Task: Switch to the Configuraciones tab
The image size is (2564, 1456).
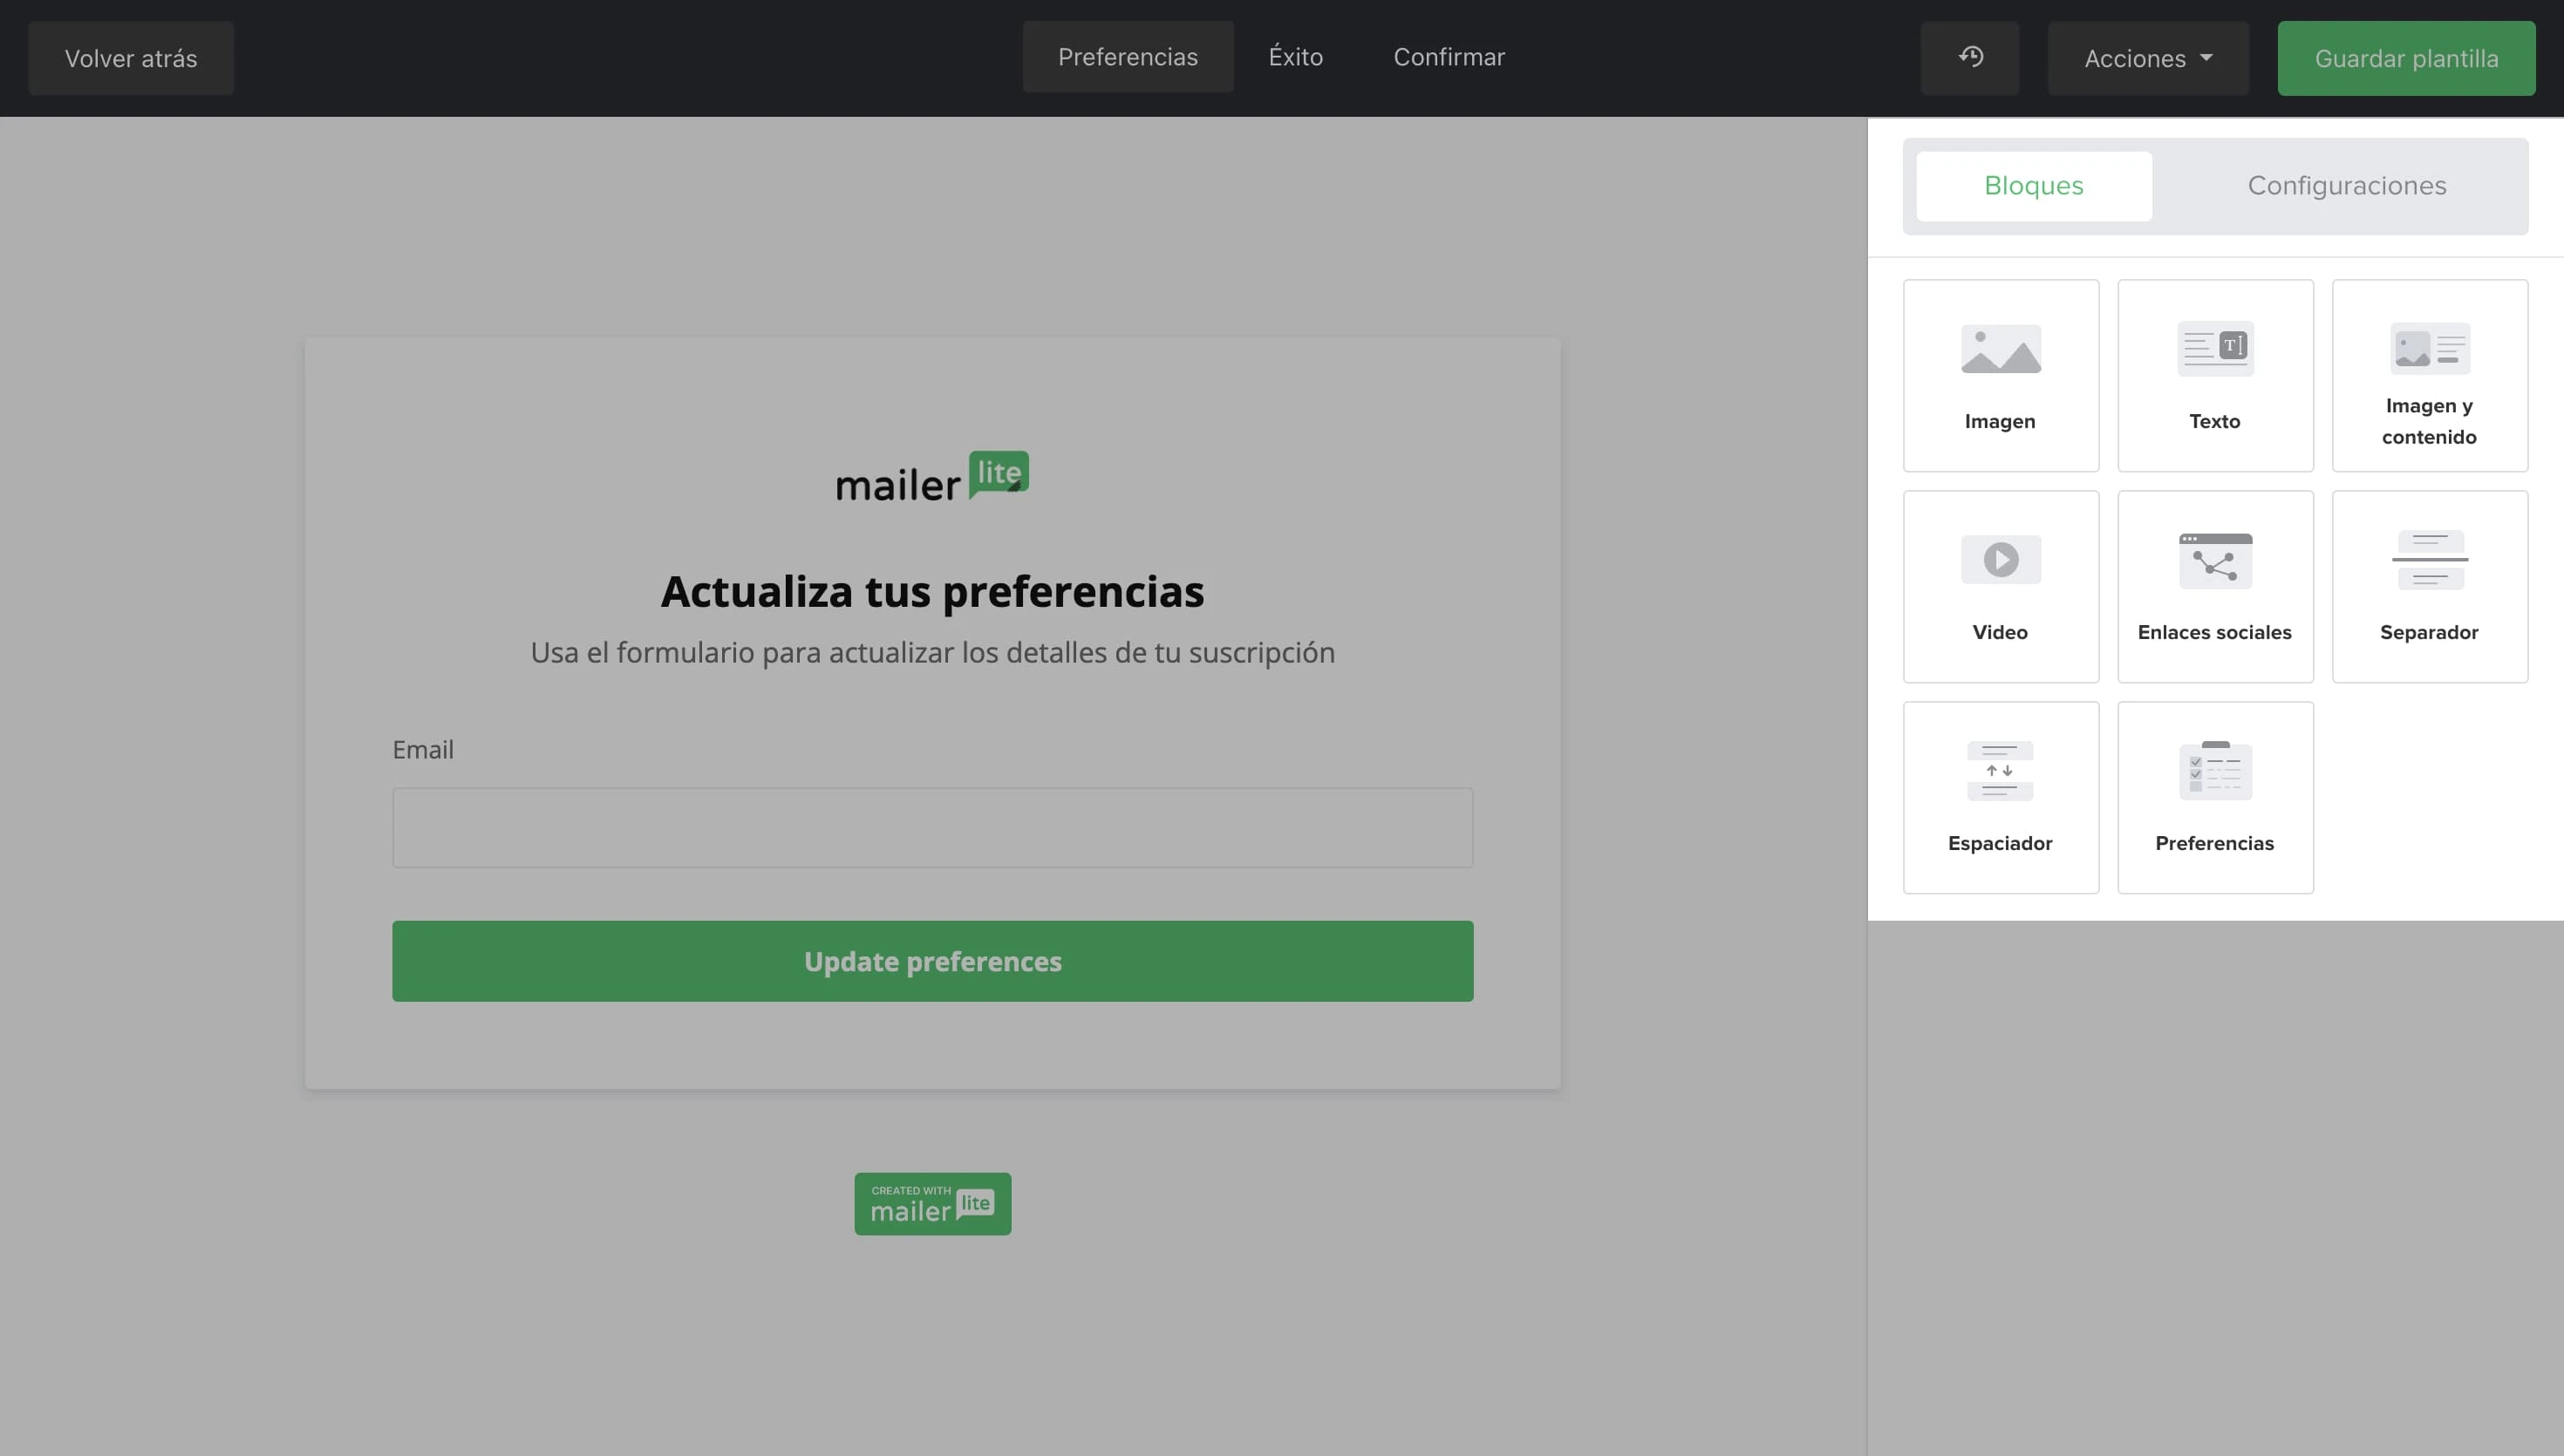Action: coord(2346,186)
